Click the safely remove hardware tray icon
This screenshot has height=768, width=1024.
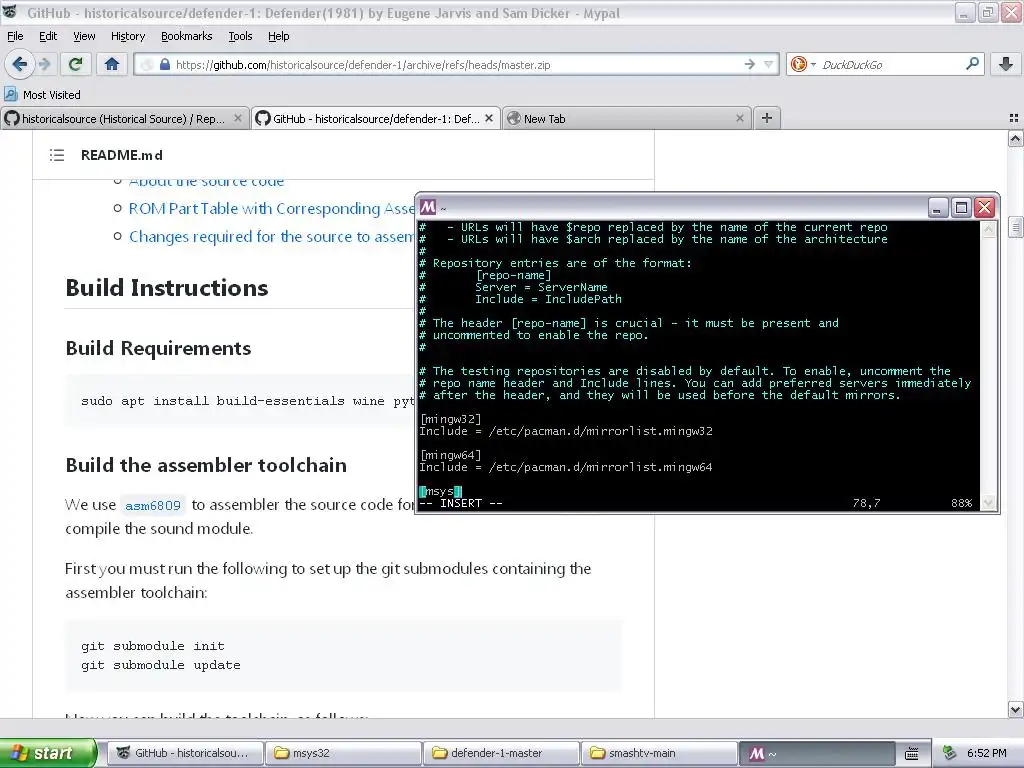[950, 753]
